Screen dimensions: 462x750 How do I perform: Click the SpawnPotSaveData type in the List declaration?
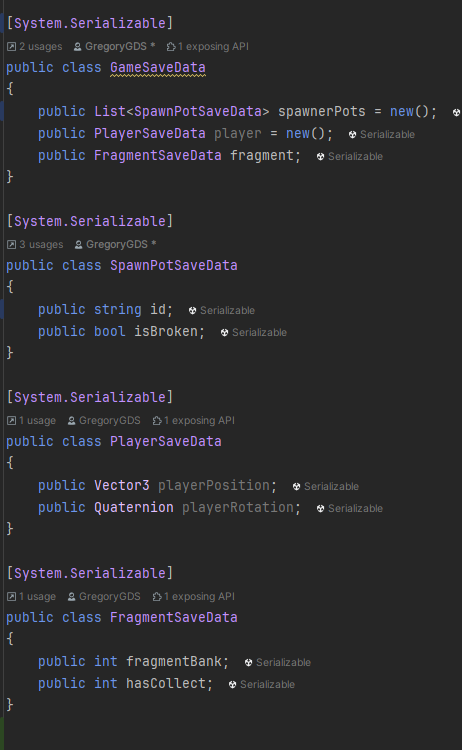pyautogui.click(x=198, y=111)
